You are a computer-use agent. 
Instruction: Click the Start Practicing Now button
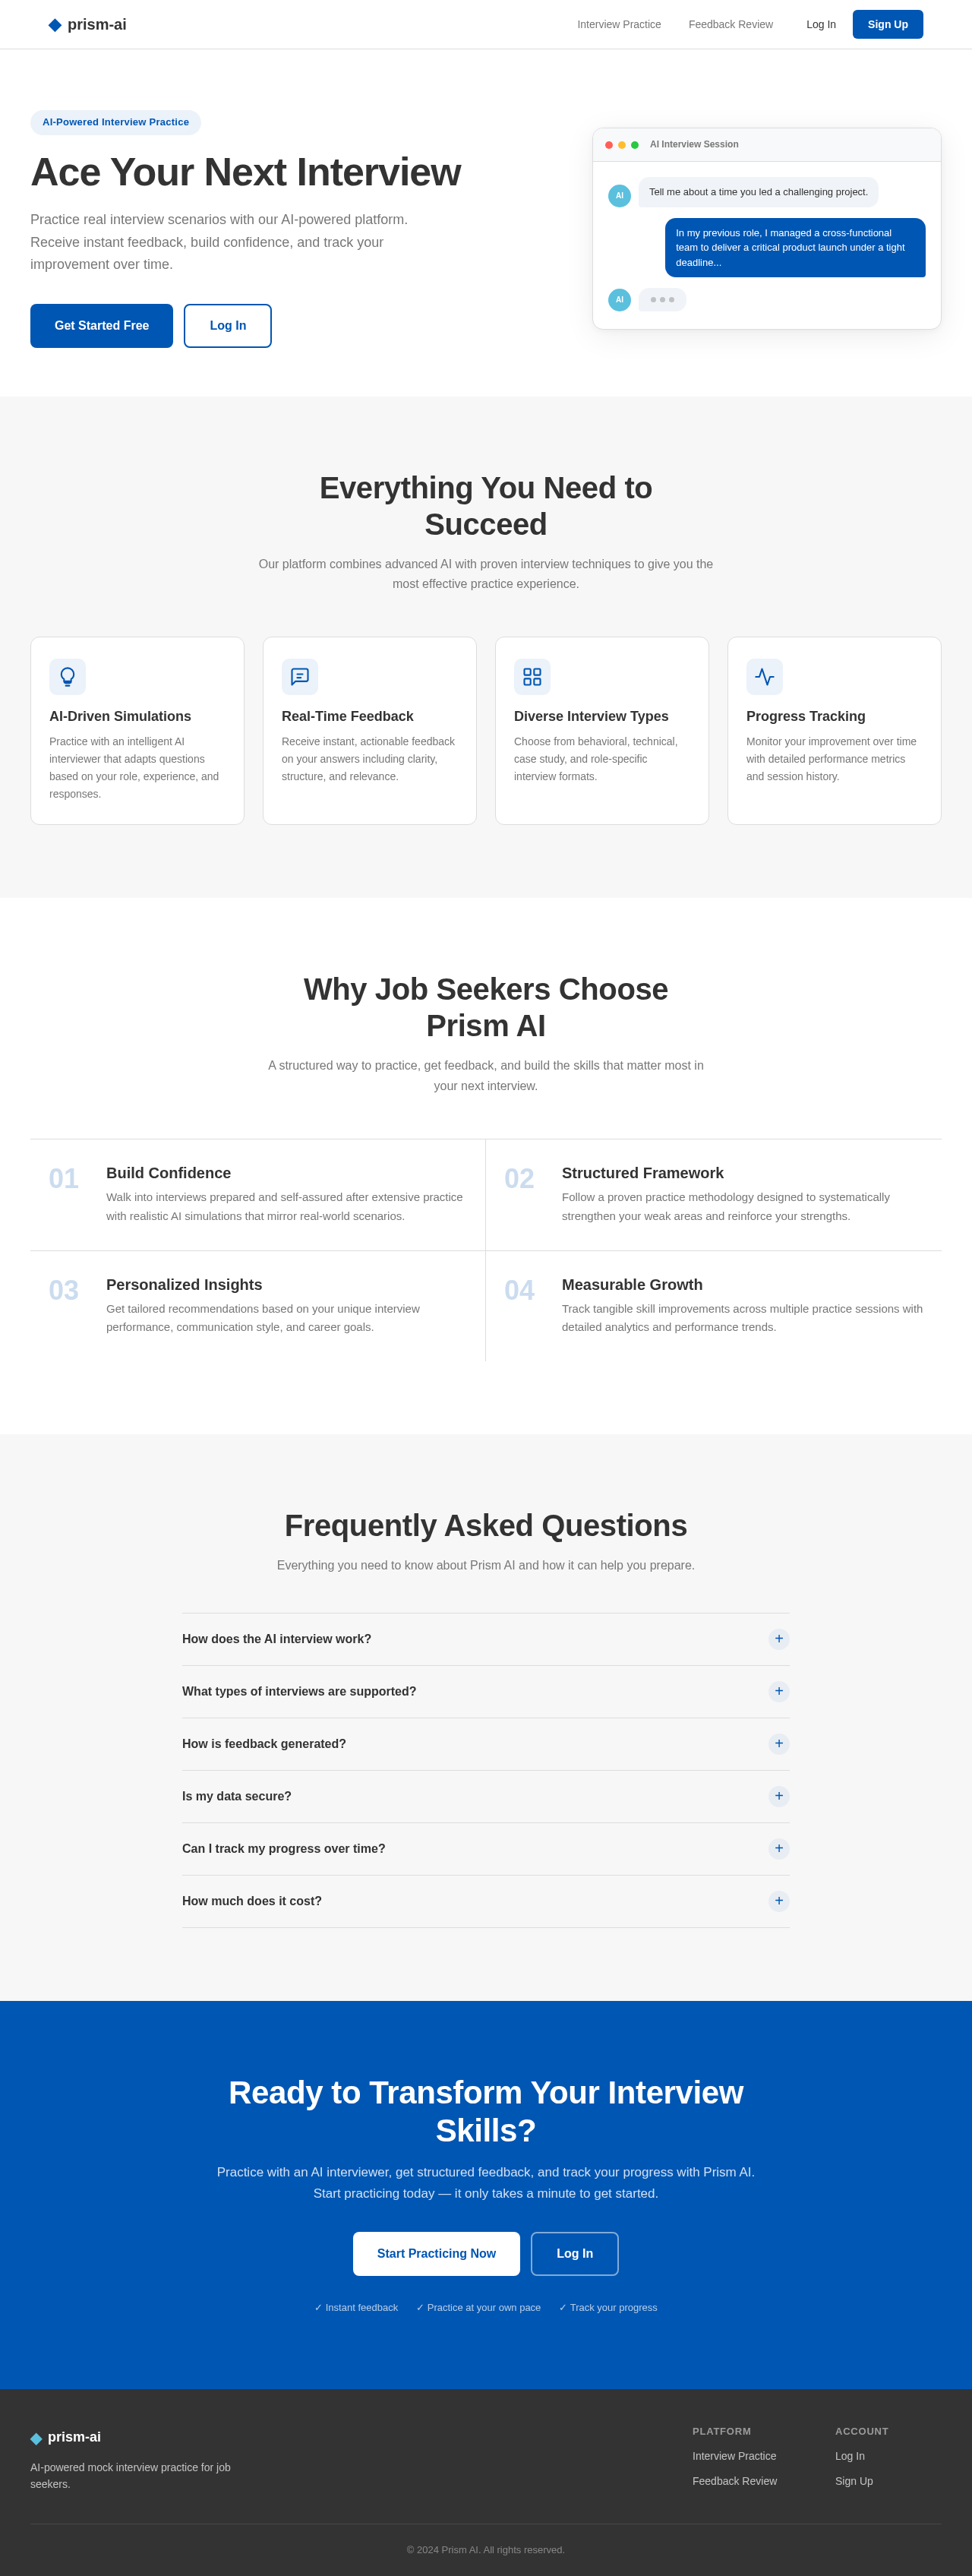[436, 2254]
